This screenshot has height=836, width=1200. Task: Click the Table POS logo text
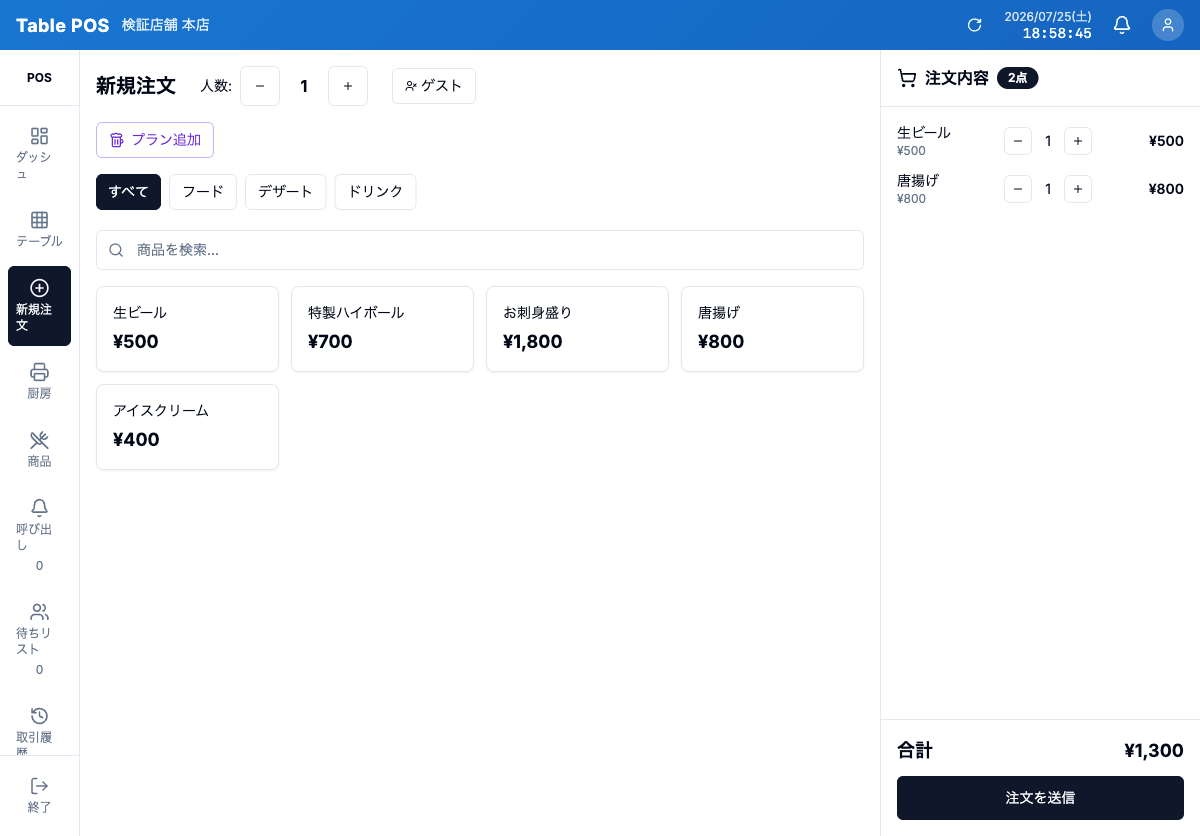pyautogui.click(x=62, y=25)
